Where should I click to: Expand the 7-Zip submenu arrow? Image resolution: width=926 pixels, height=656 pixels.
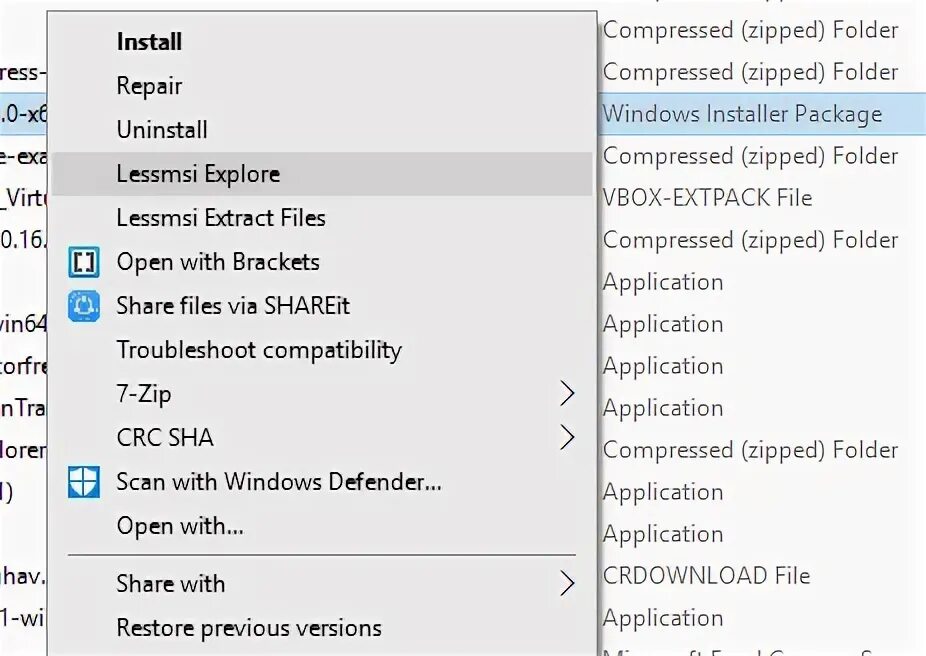[567, 394]
